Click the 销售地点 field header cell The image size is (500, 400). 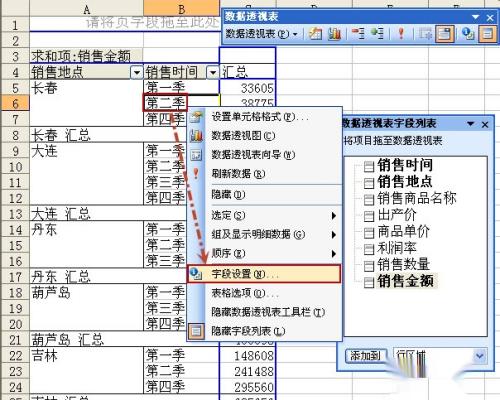pyautogui.click(x=86, y=72)
